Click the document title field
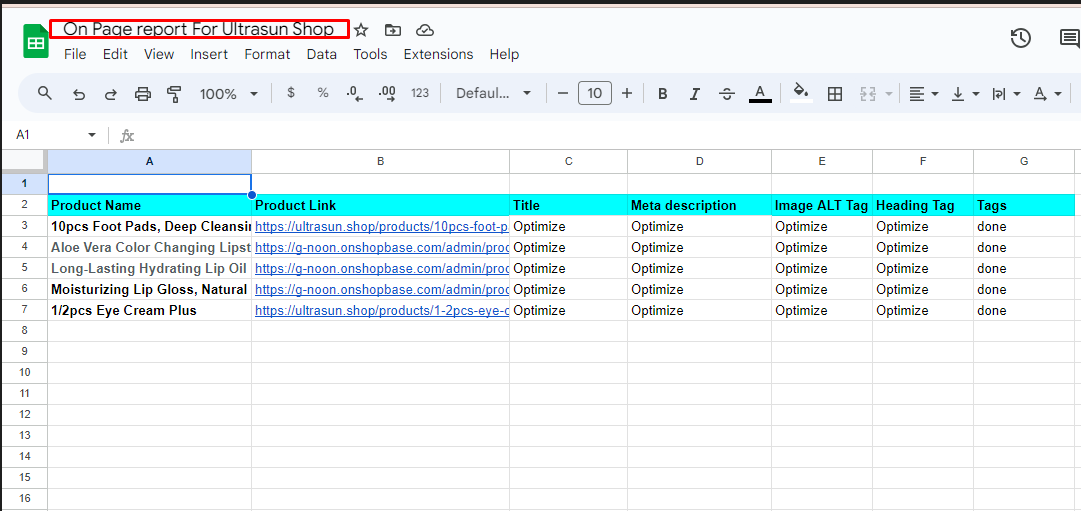1081x511 pixels. [199, 29]
